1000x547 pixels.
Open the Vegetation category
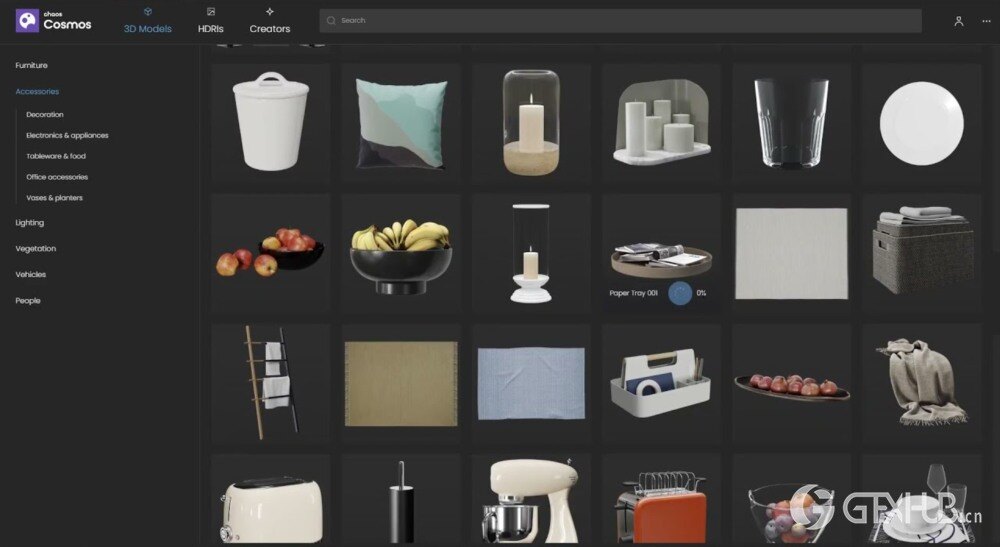[x=36, y=248]
